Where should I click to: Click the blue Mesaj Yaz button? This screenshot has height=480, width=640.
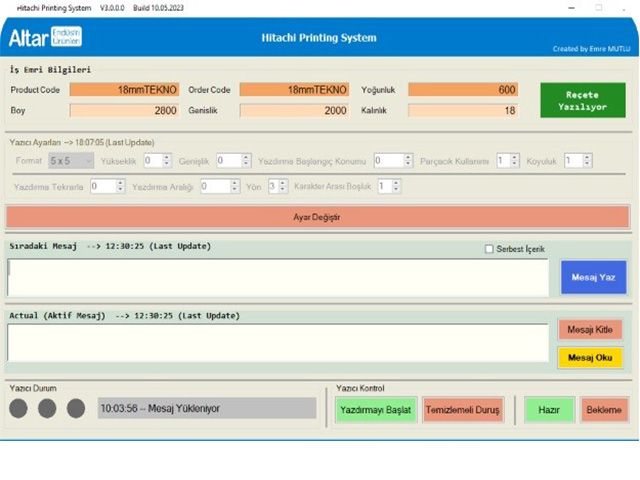click(593, 278)
